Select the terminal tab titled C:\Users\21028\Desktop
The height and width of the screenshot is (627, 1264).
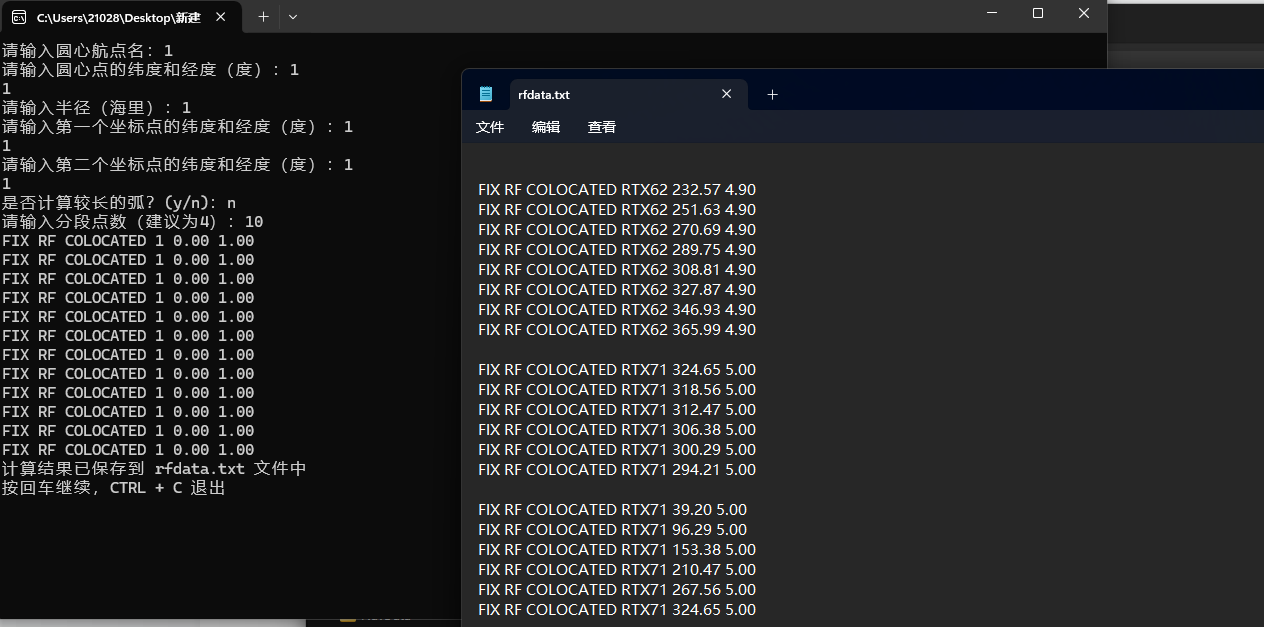point(121,17)
